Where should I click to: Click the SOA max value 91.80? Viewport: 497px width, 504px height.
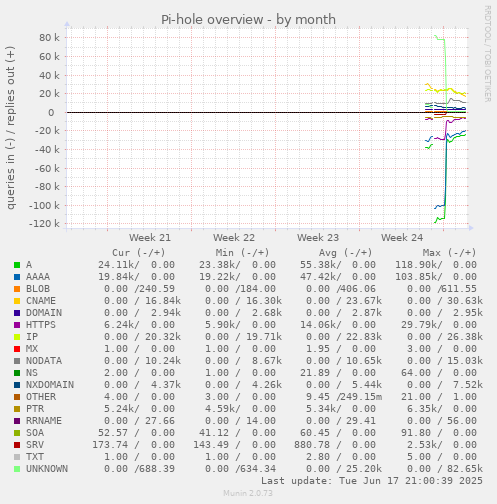[x=416, y=433]
